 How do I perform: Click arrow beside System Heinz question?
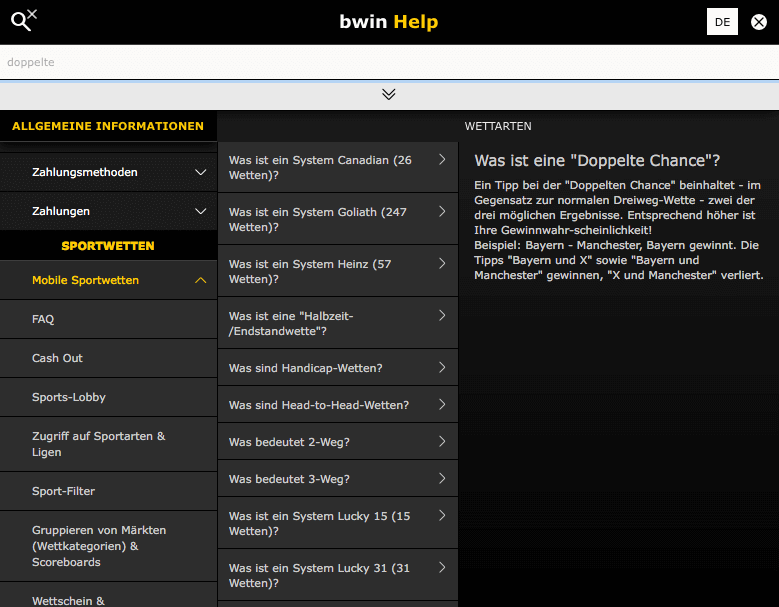pos(442,263)
